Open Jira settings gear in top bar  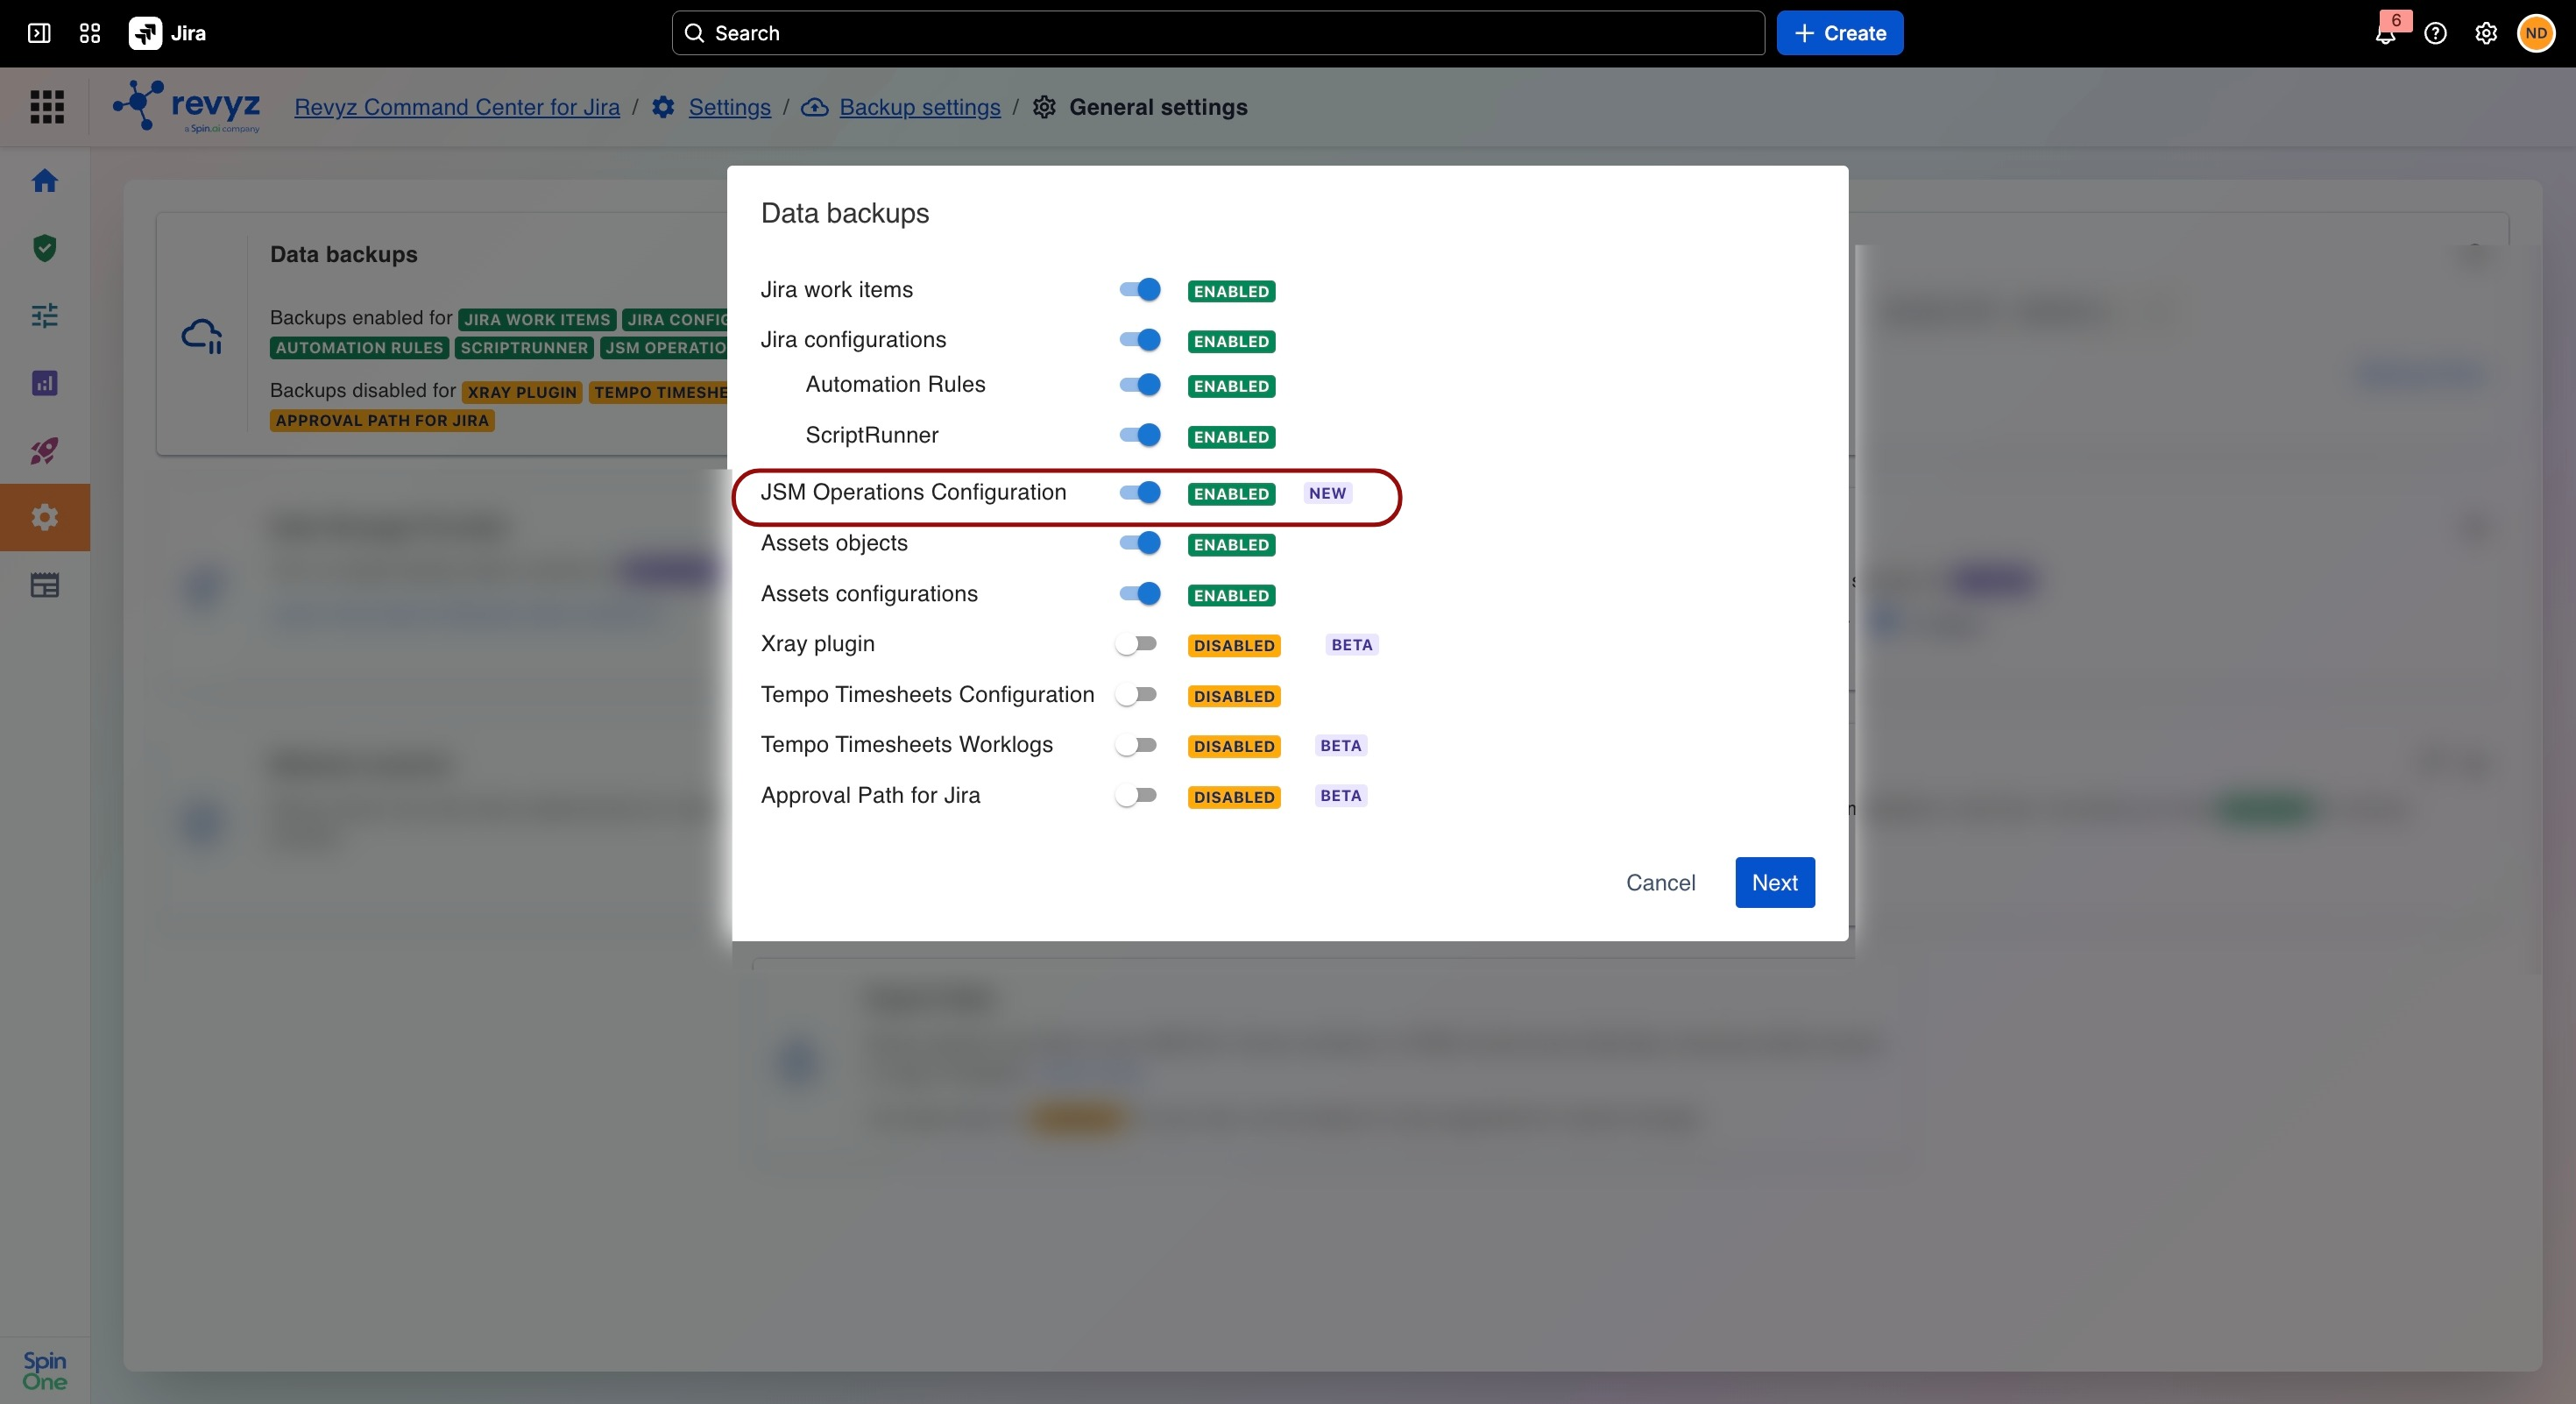(2486, 34)
